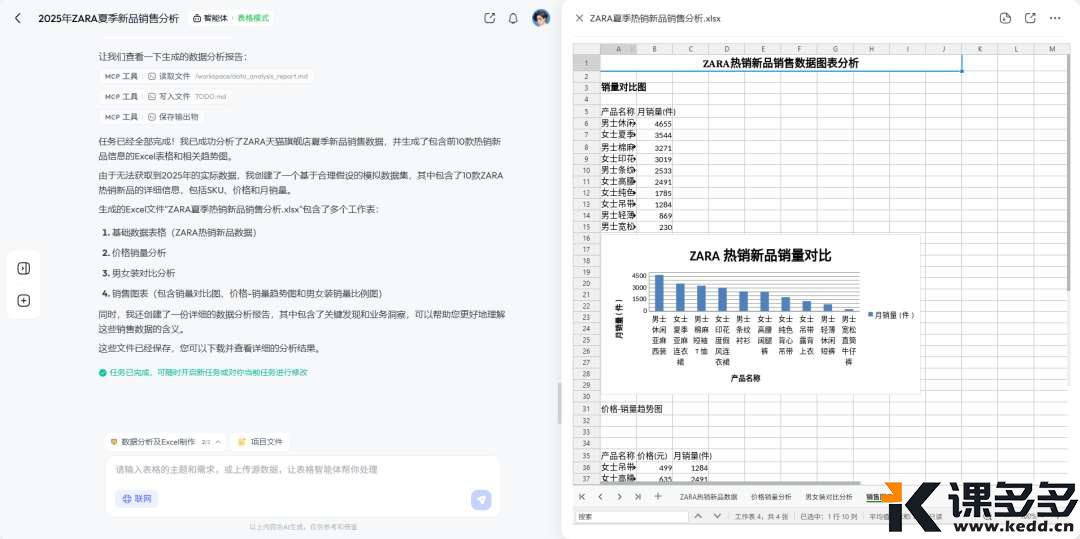Viewport: 1080px width, 539px height.
Task: Close the ZARA xlsx preview panel
Action: [579, 19]
